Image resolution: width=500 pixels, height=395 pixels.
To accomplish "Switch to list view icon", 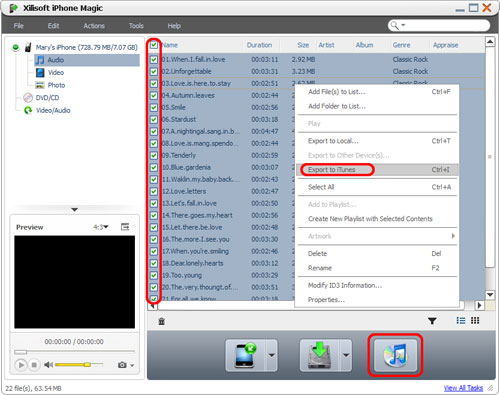I will (461, 321).
